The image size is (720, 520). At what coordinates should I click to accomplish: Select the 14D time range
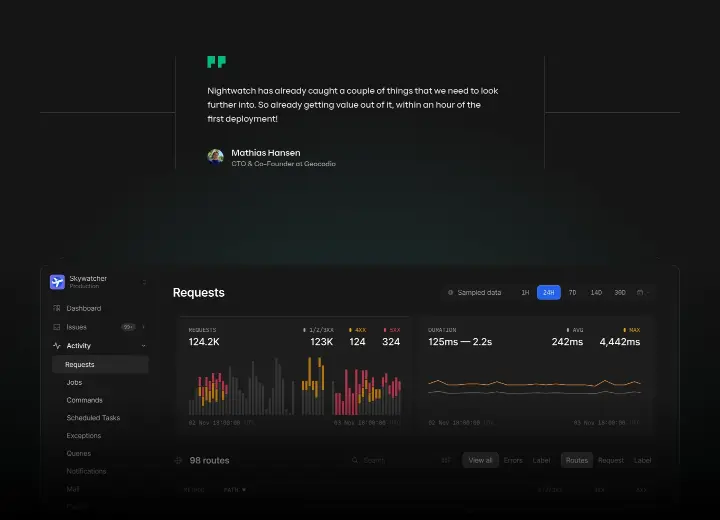point(596,293)
